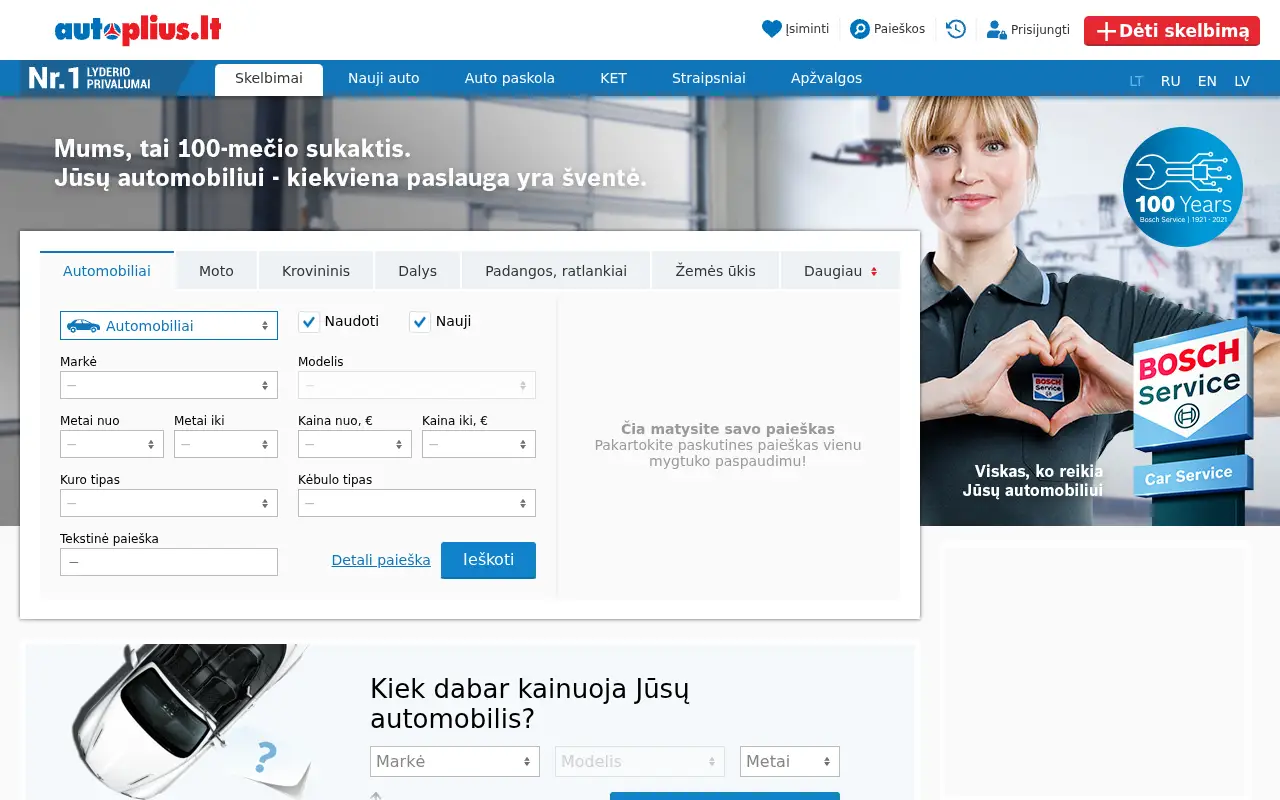
Task: Open saved searches magnifier icon
Action: point(860,29)
